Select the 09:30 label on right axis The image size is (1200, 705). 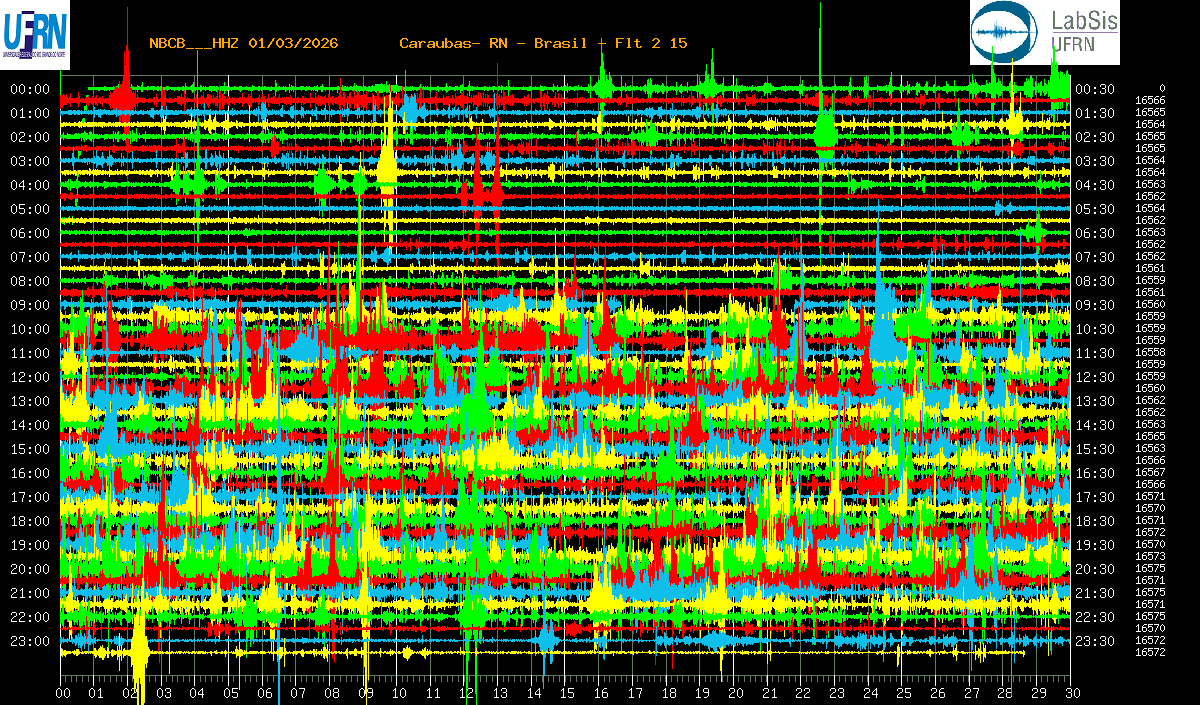coord(1094,305)
